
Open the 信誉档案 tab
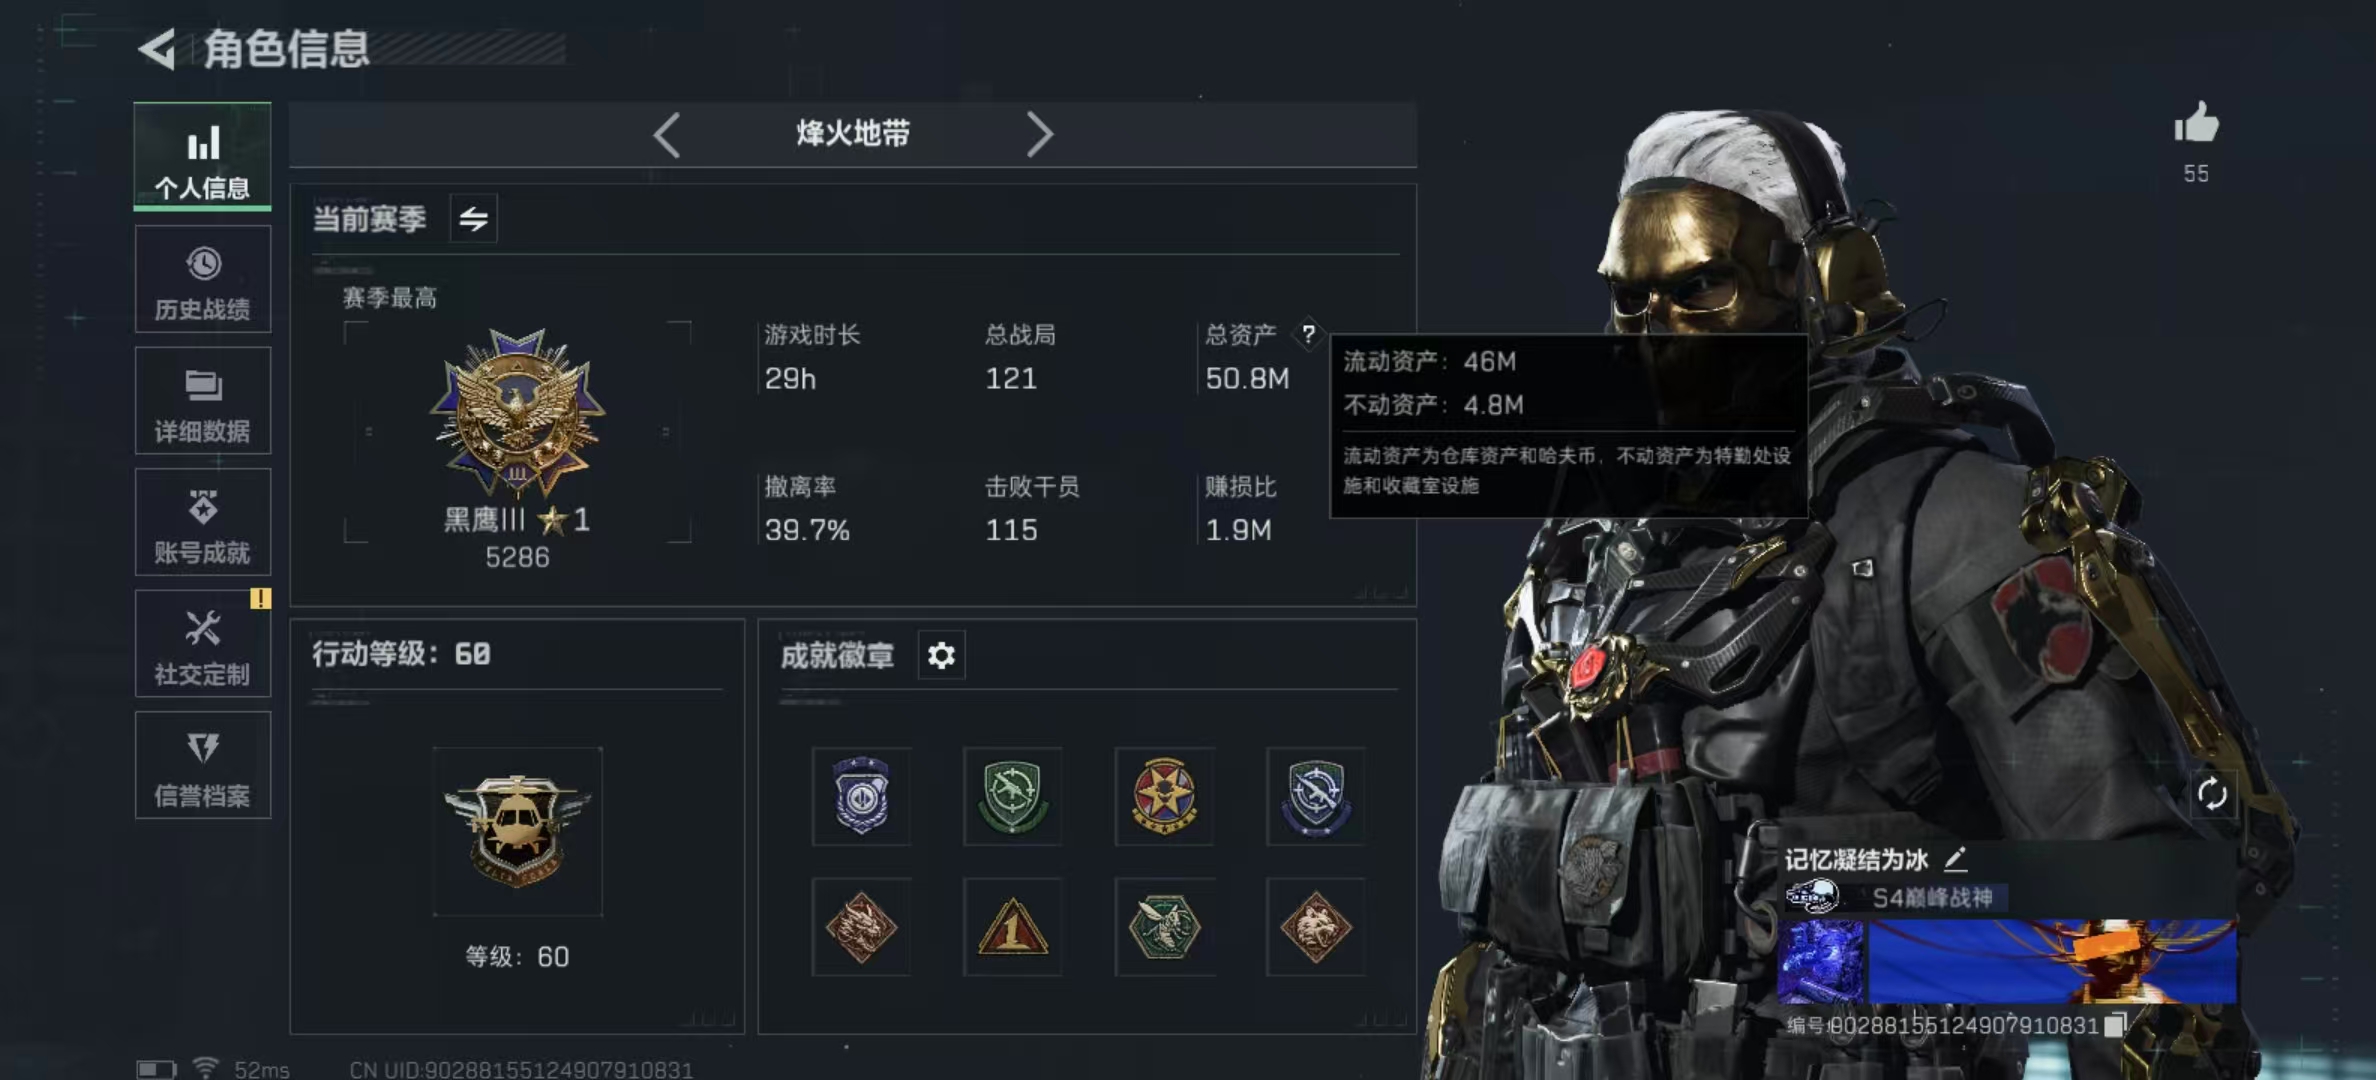(203, 765)
